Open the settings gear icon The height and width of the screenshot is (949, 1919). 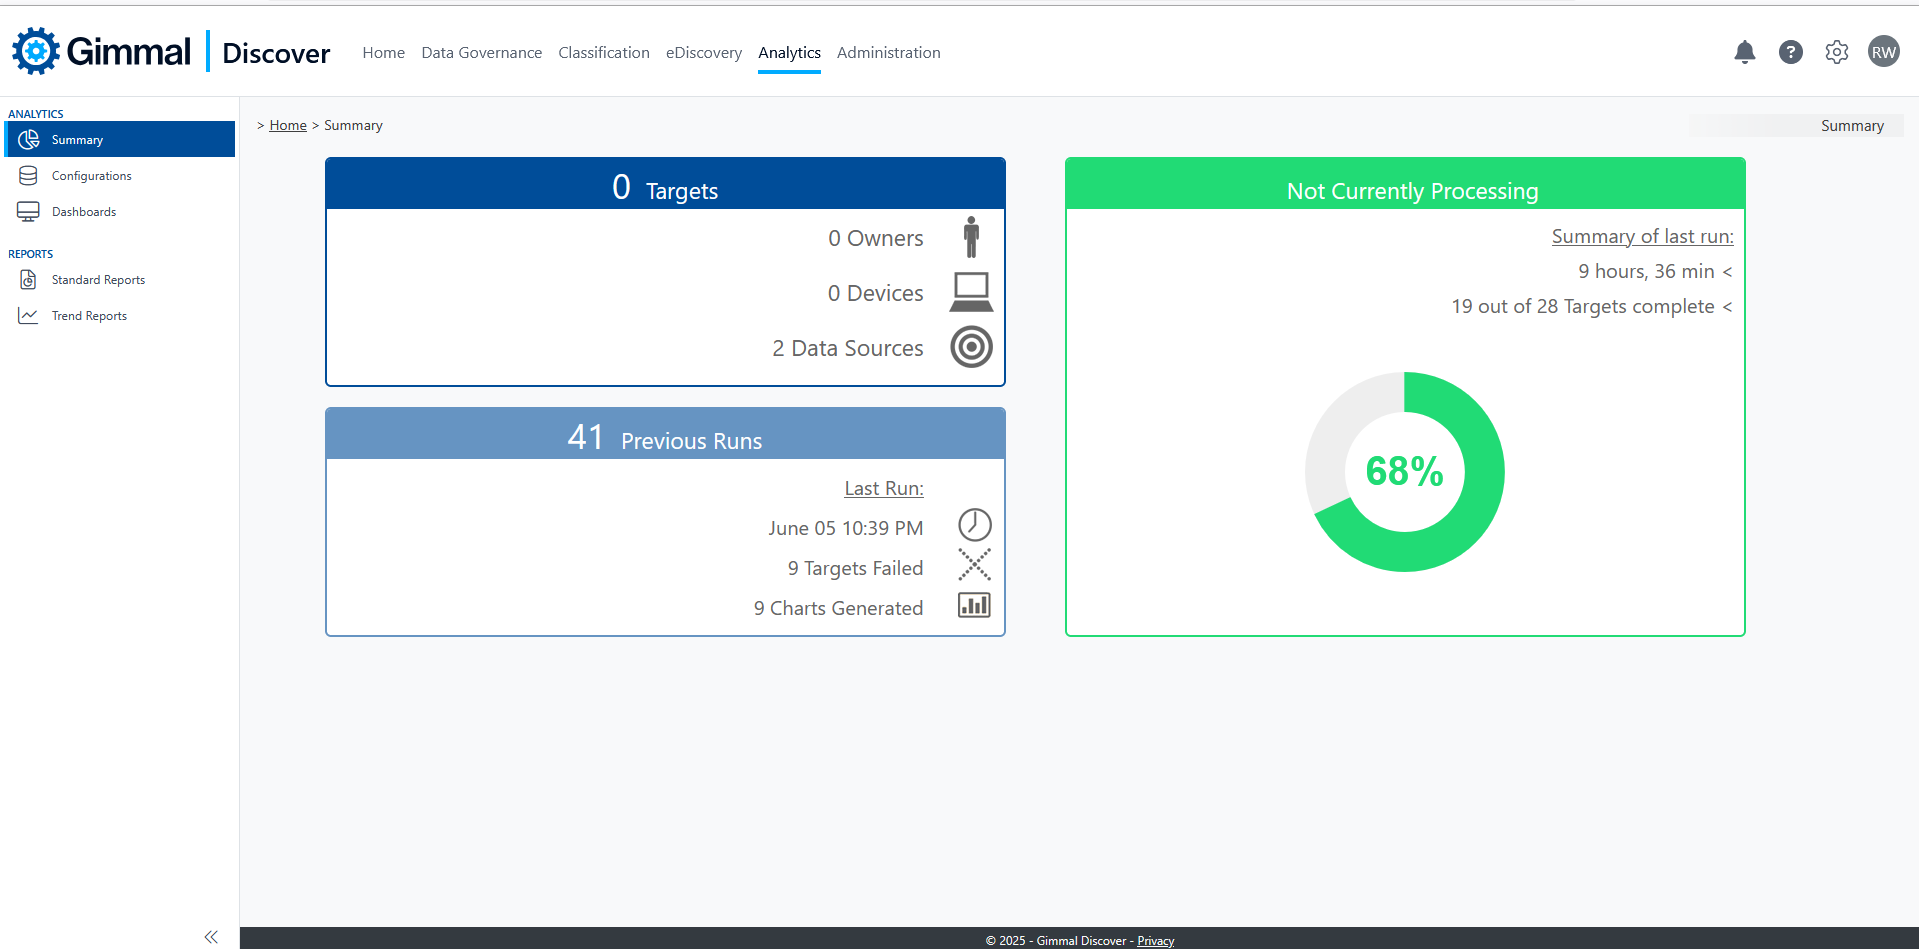[x=1836, y=52]
